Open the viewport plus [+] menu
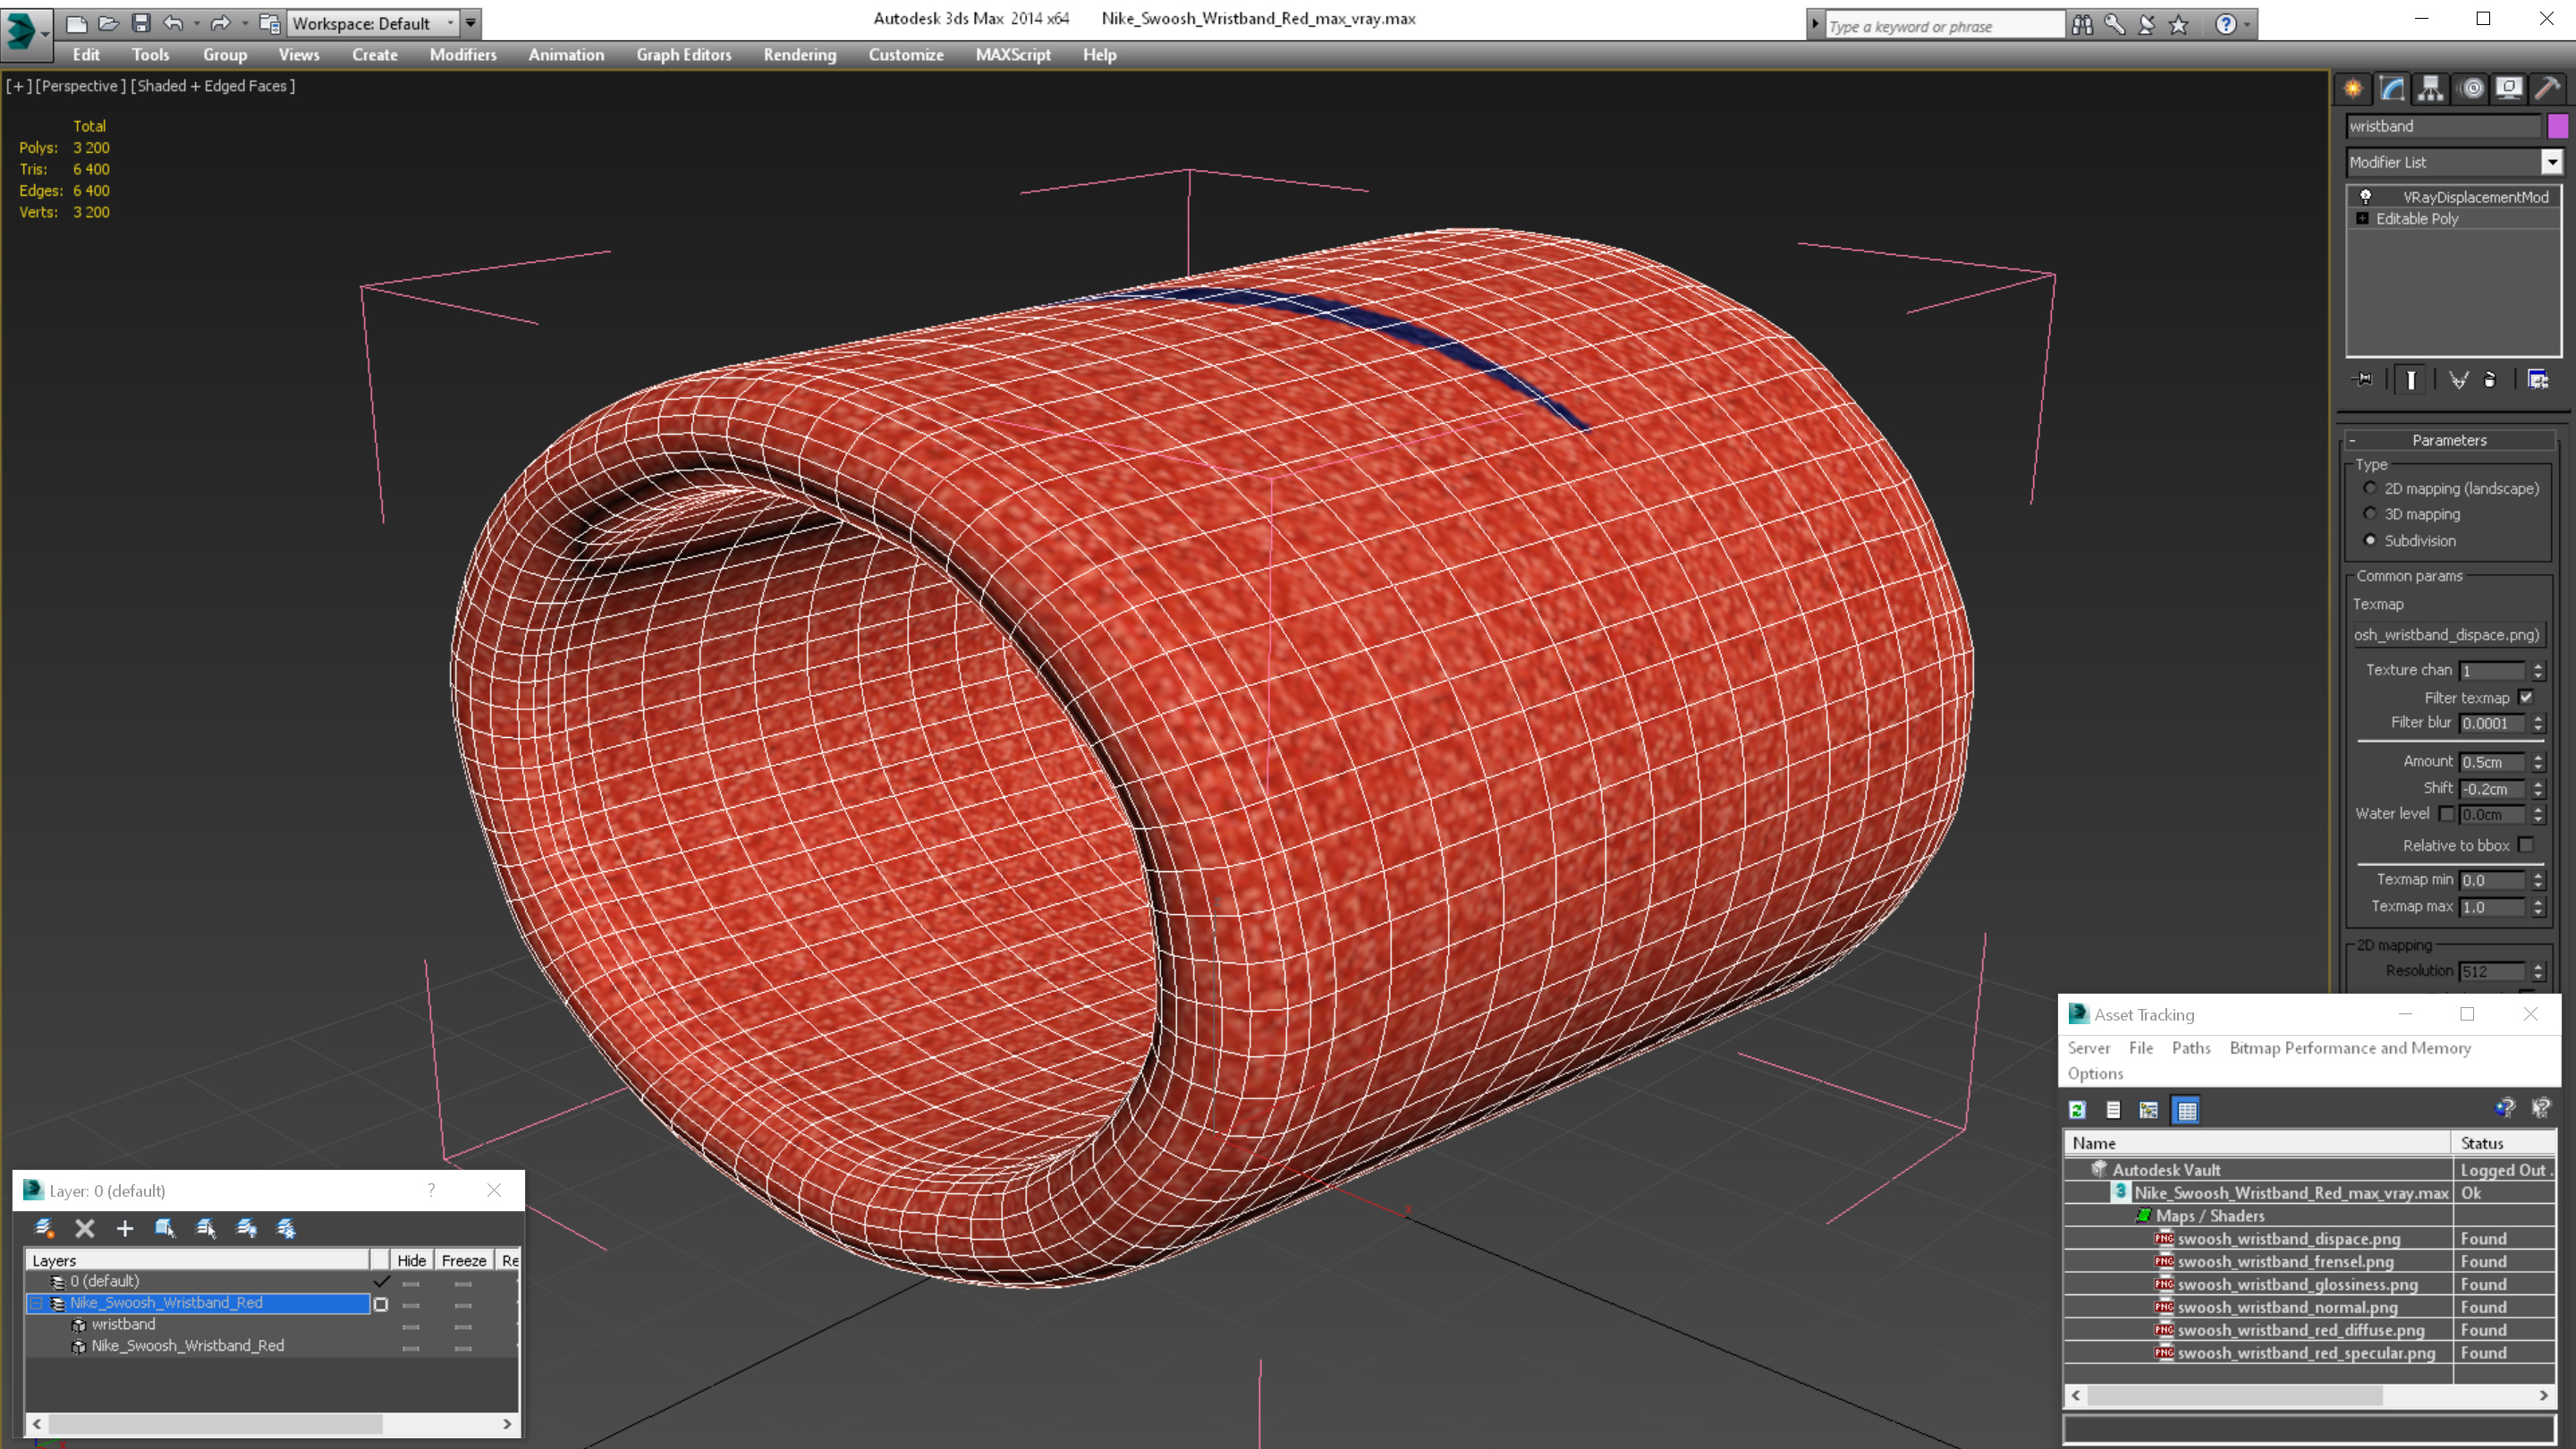The width and height of the screenshot is (2576, 1449). [17, 86]
